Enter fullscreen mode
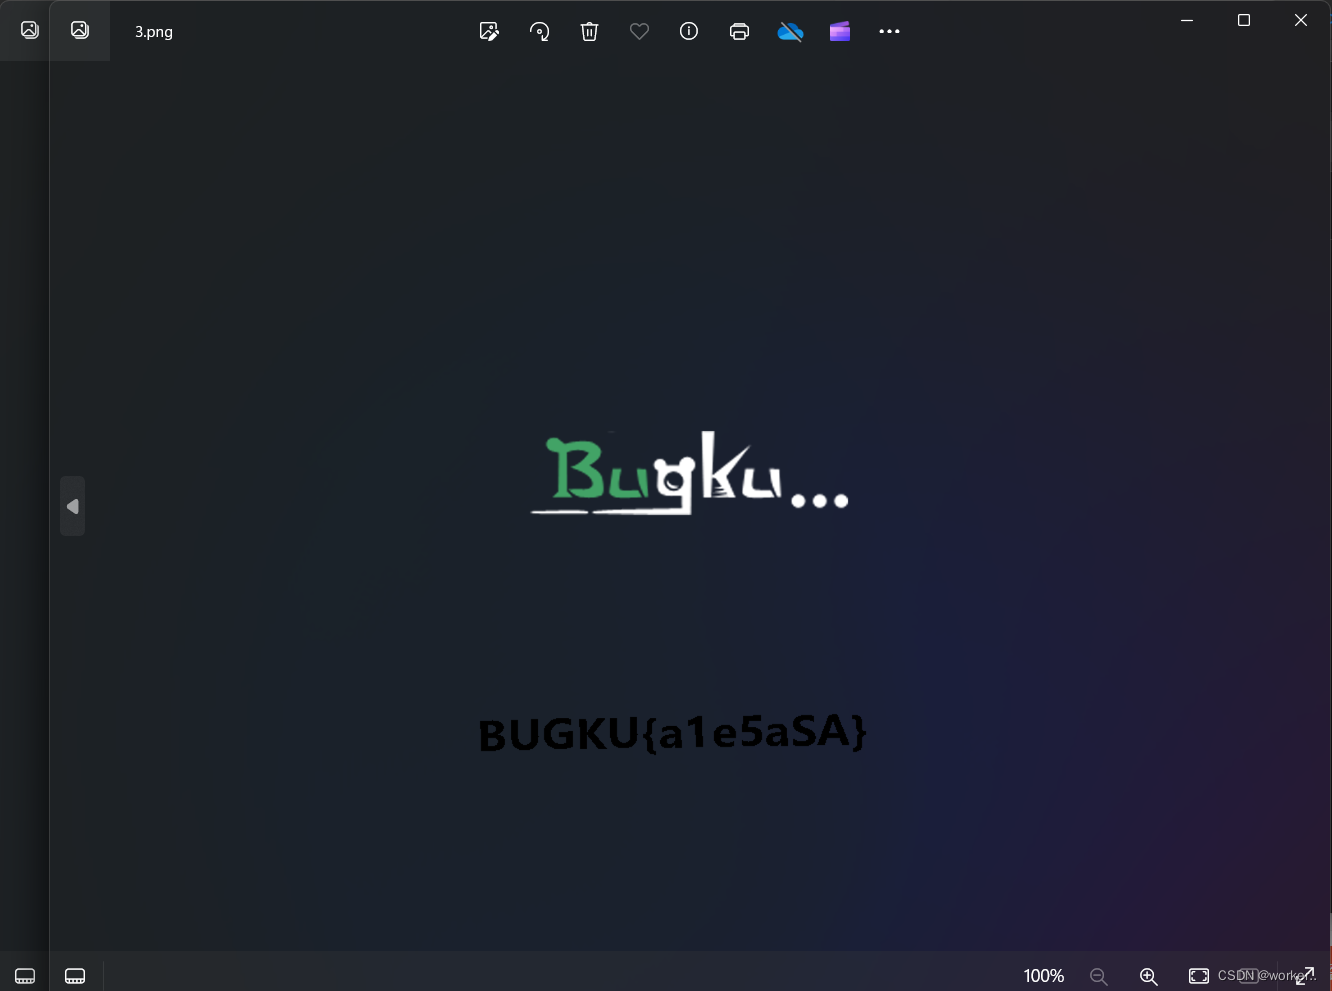 pyautogui.click(x=1305, y=975)
